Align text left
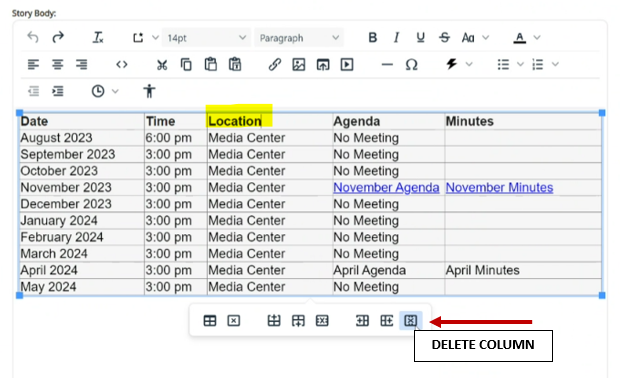The height and width of the screenshot is (378, 626). (x=33, y=64)
